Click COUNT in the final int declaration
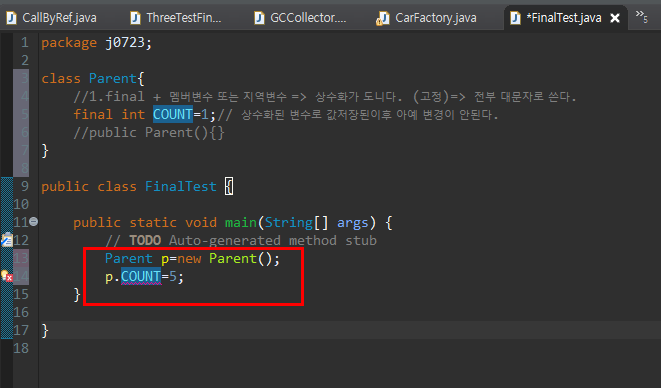 point(173,114)
